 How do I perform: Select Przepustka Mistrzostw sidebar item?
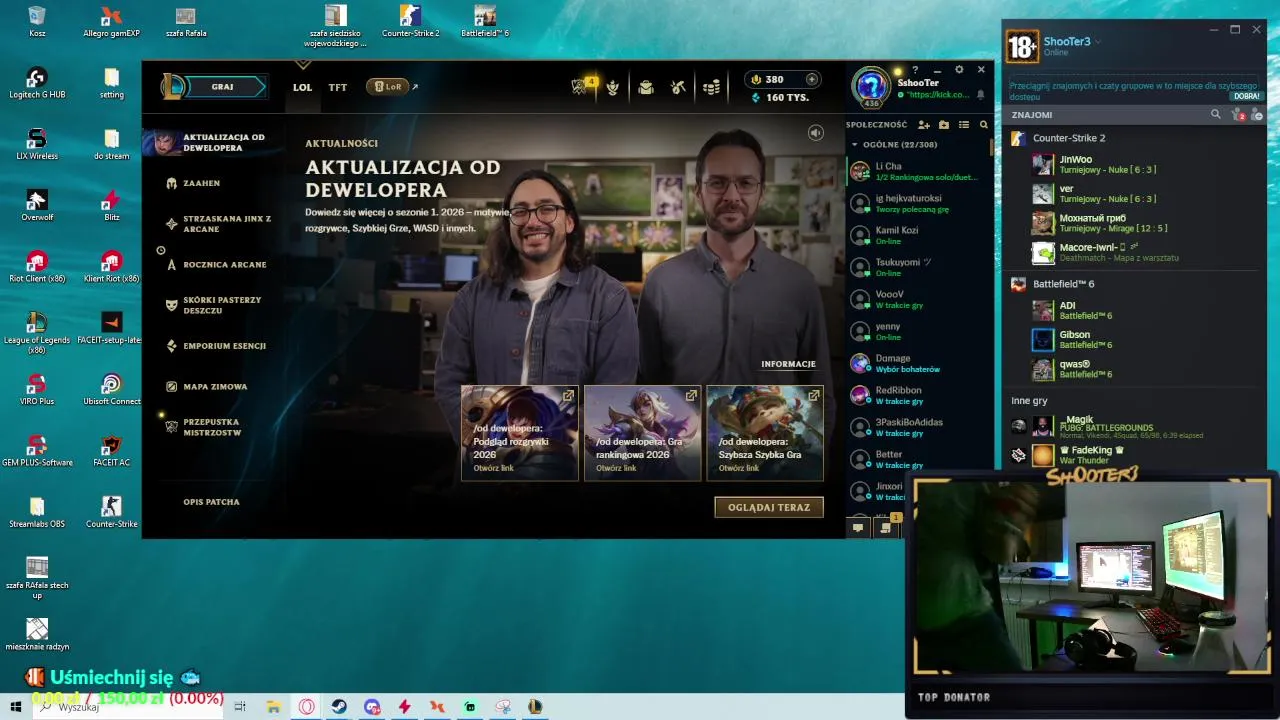pos(204,427)
